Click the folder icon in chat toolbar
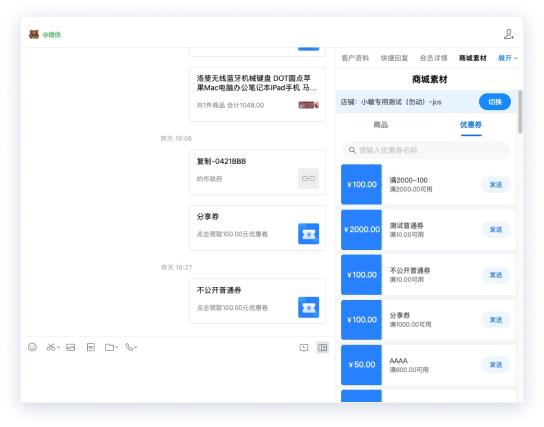This screenshot has height=427, width=544. [x=109, y=347]
